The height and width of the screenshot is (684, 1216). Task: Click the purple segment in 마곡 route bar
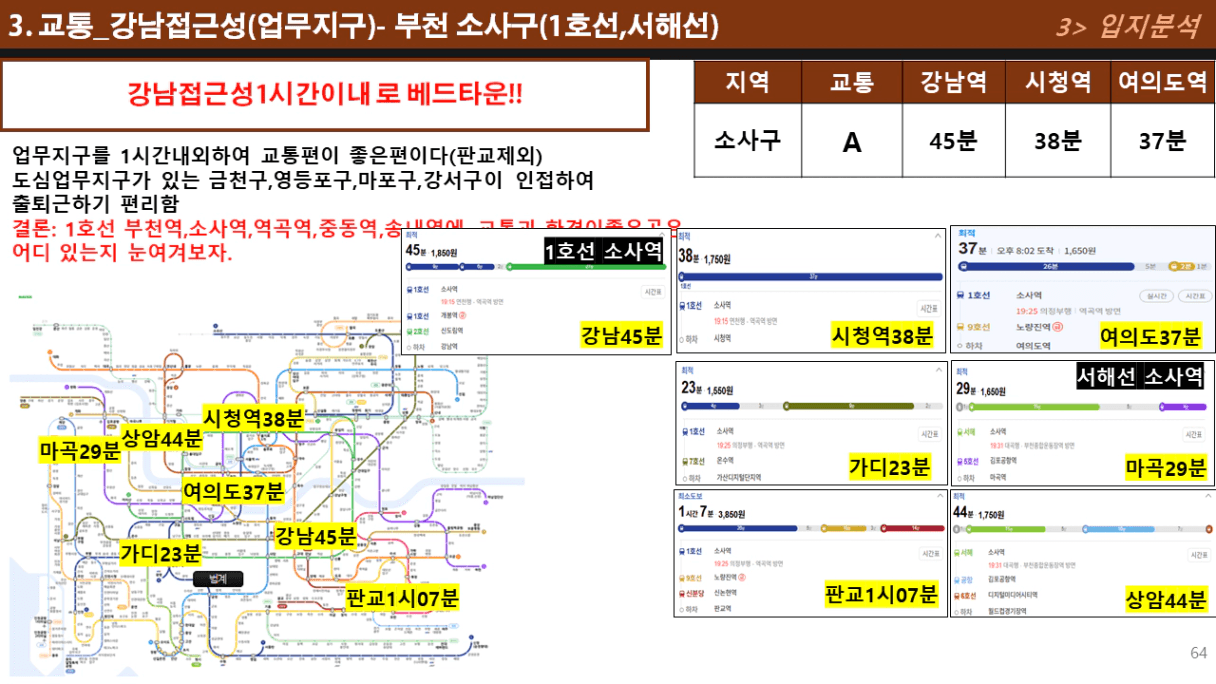[1183, 406]
